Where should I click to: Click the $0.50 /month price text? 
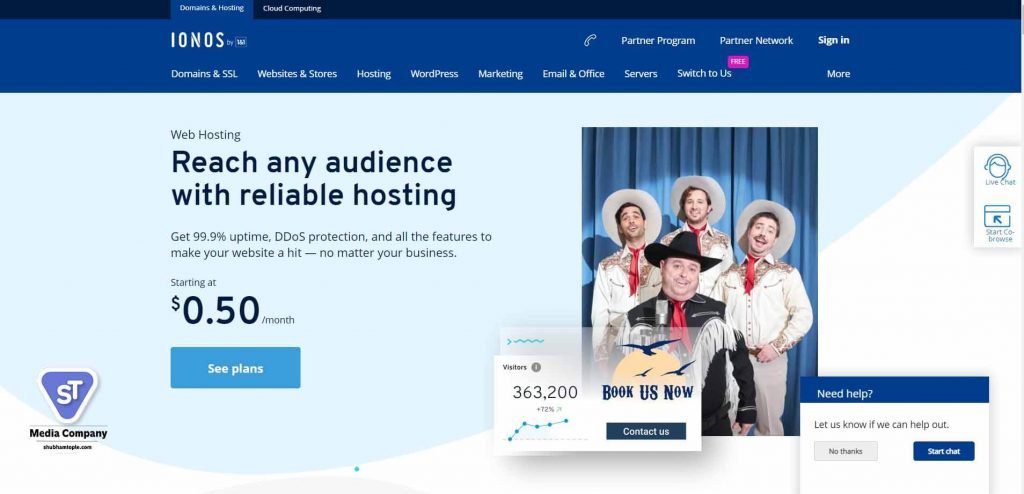tap(232, 311)
